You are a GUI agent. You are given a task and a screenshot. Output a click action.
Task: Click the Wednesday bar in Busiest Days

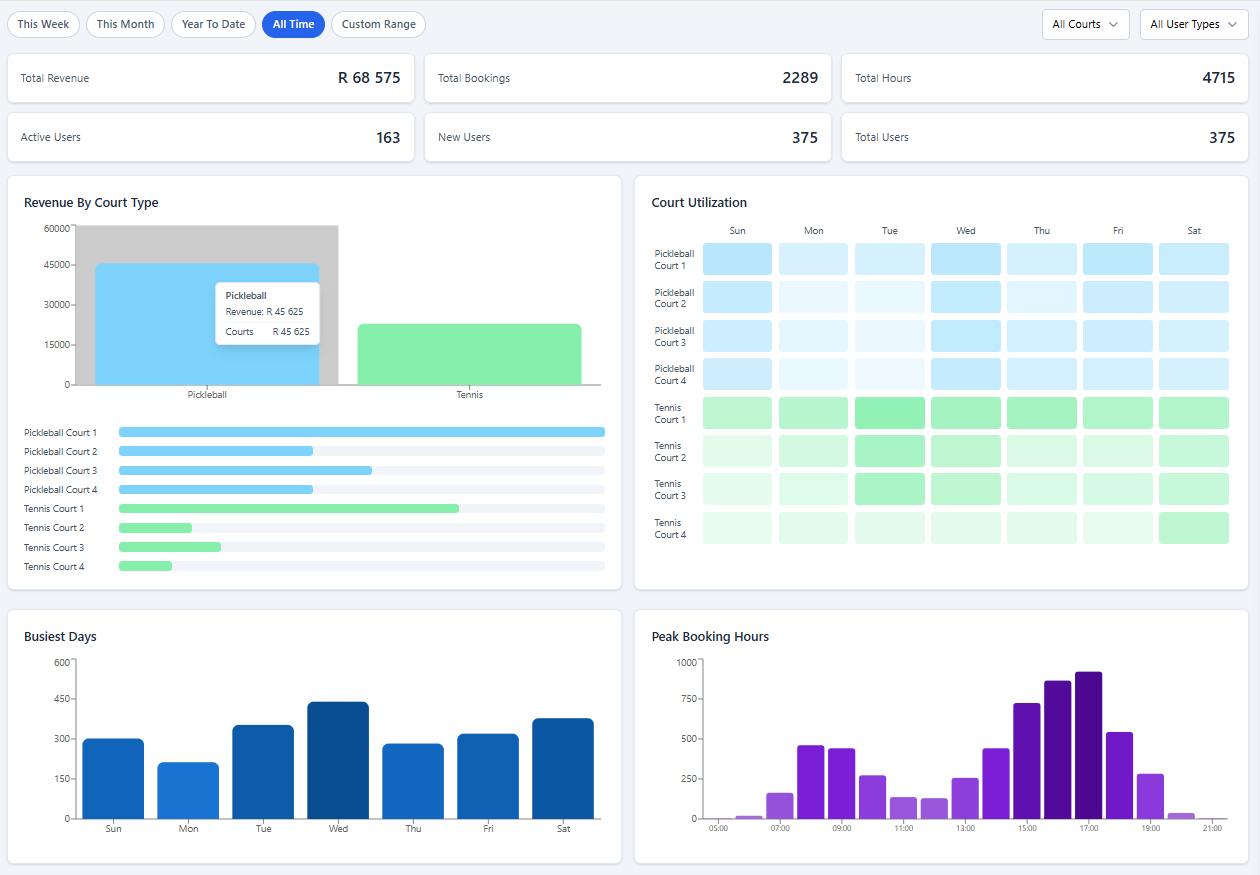tap(338, 760)
